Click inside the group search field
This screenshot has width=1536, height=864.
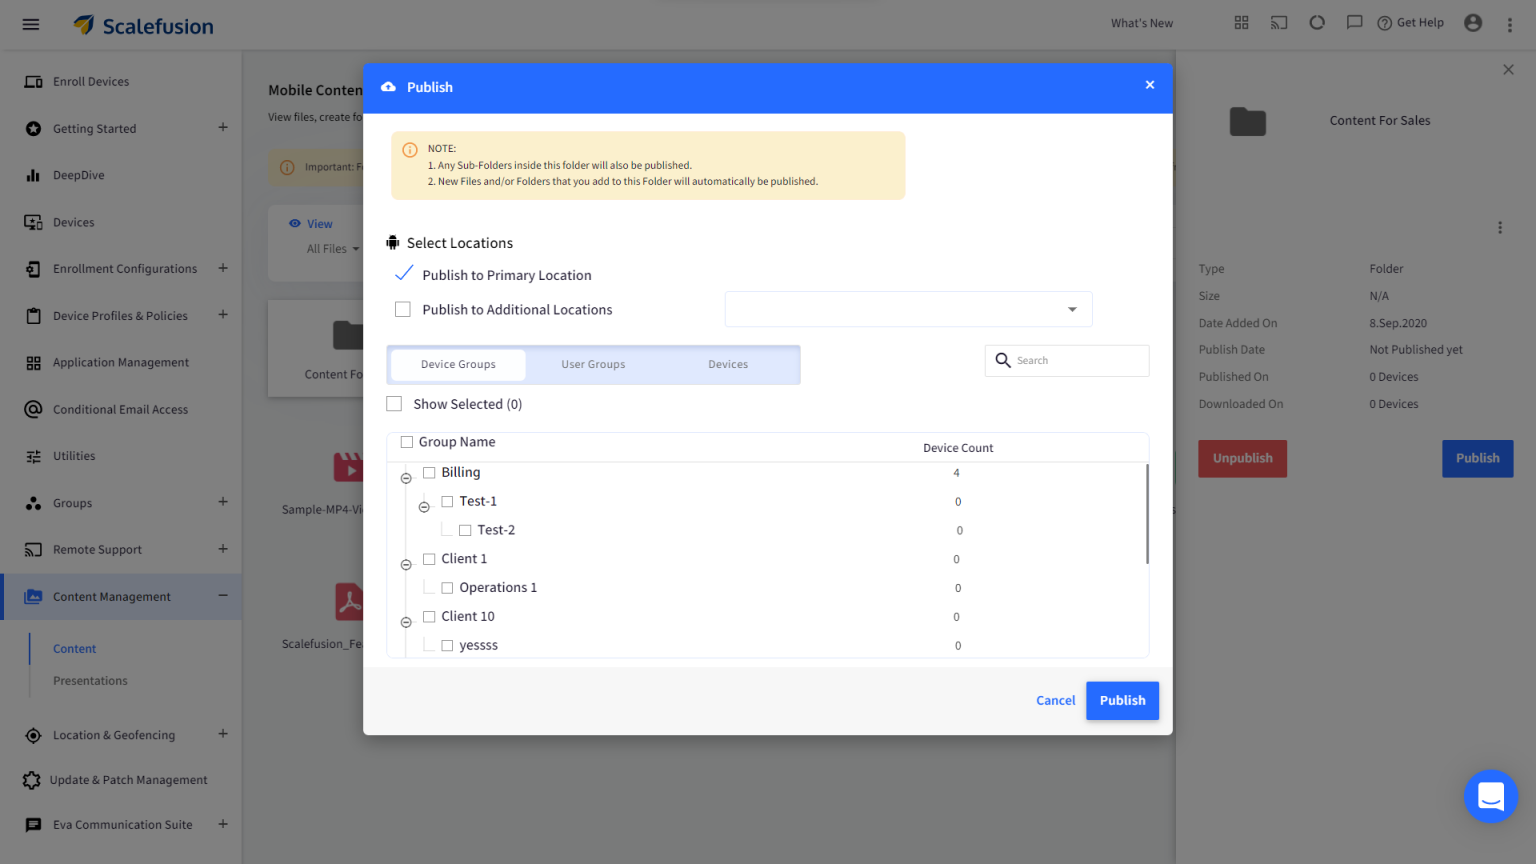(1066, 360)
